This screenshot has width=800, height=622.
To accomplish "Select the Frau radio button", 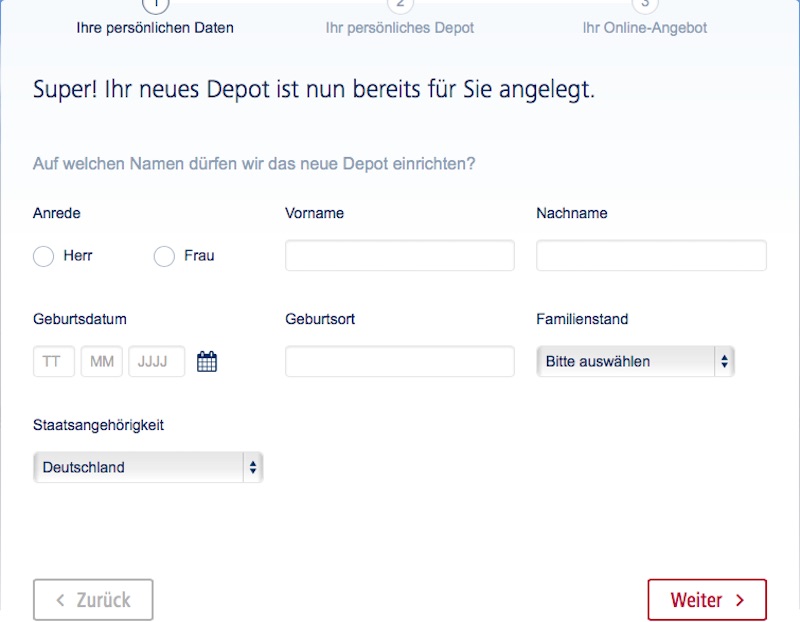I will click(164, 256).
